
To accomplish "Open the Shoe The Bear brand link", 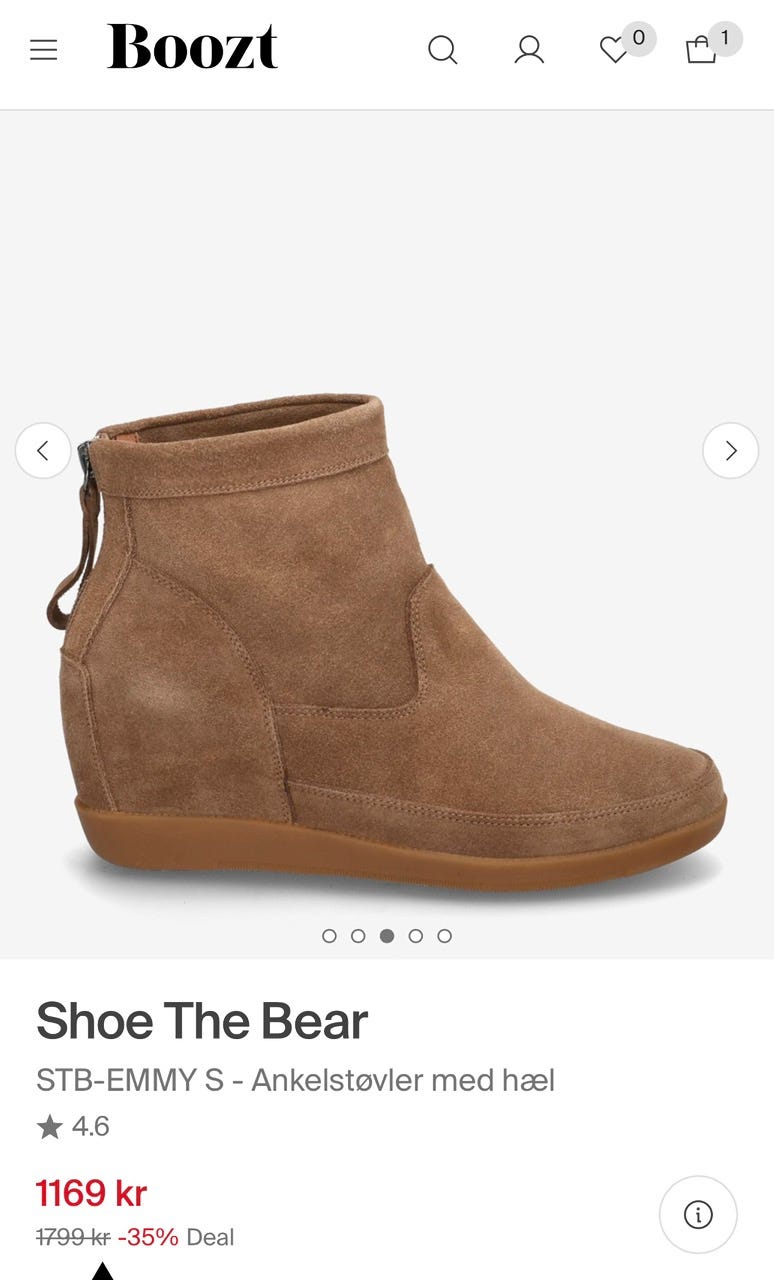I will (202, 1021).
